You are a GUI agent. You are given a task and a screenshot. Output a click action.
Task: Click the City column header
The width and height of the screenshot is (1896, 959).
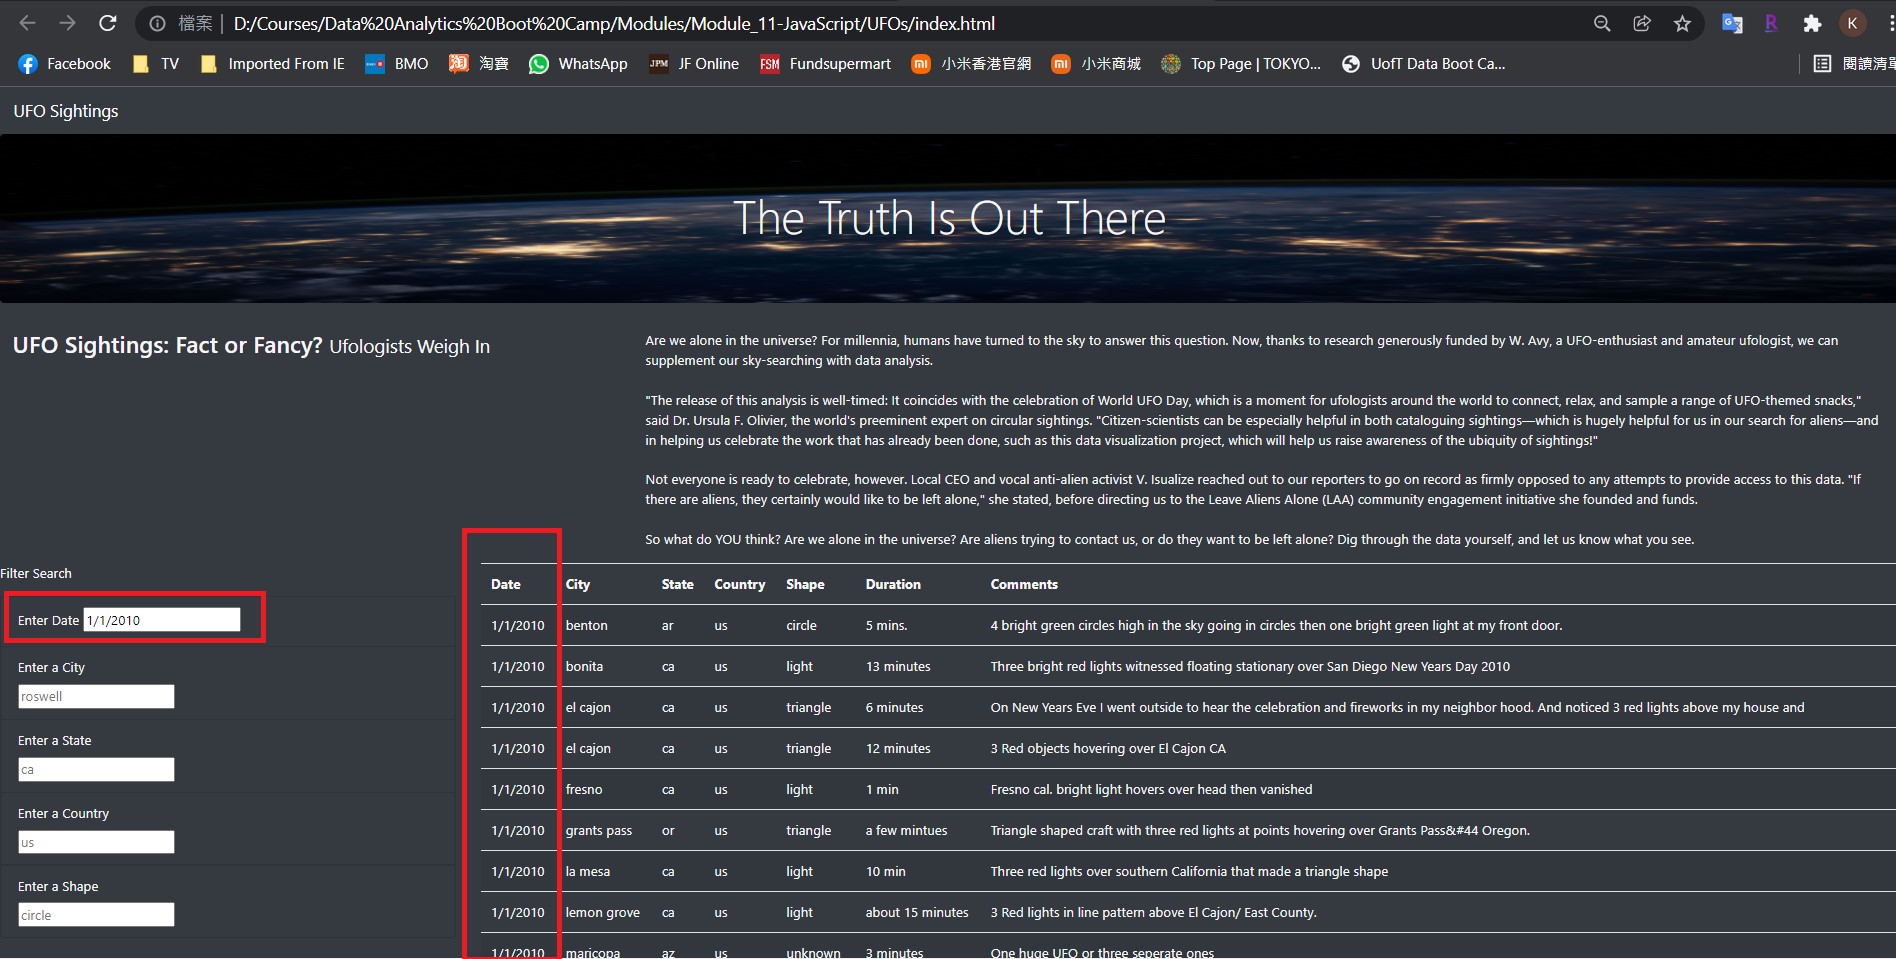(x=578, y=584)
